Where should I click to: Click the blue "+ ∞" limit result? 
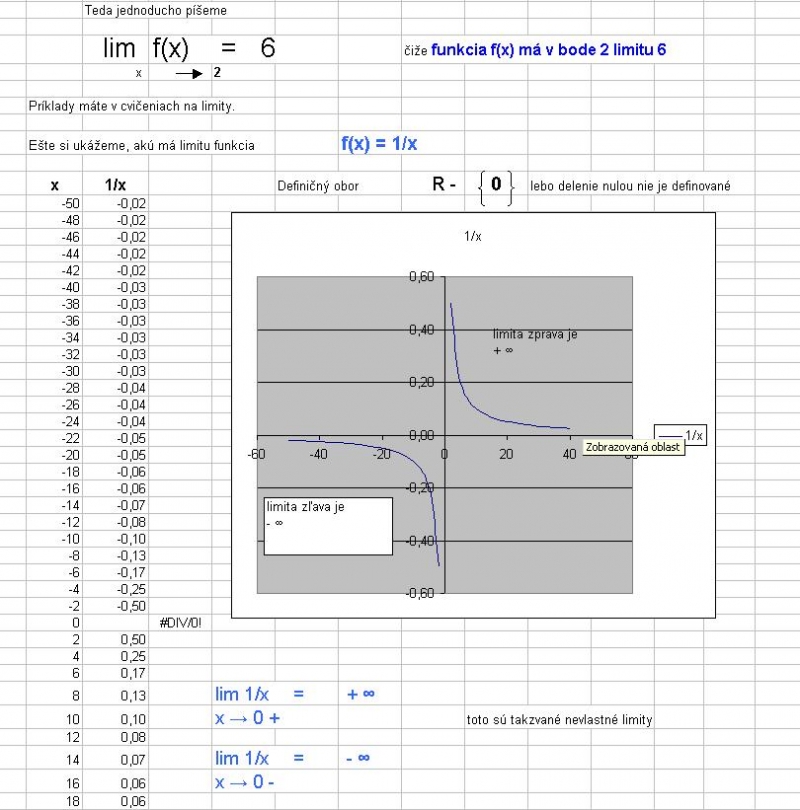[x=360, y=694]
